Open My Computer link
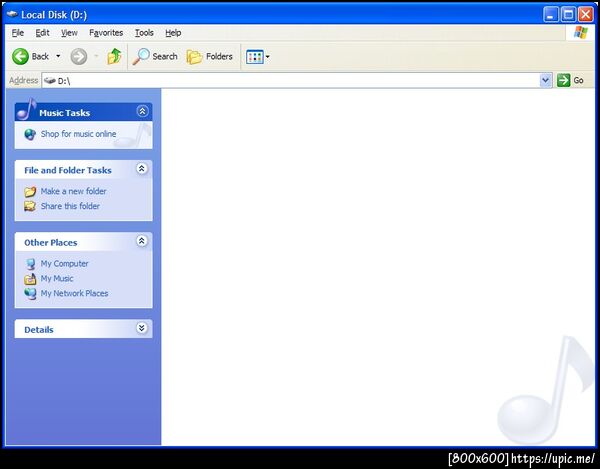Screen dimensions: 600x469 click(64, 264)
